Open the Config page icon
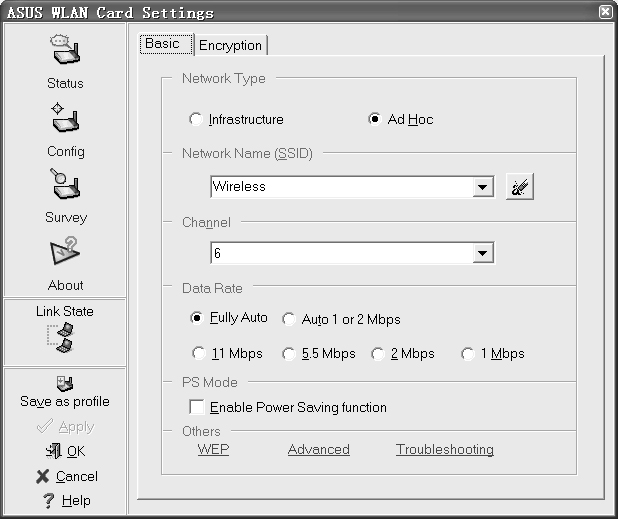The image size is (618, 519). [65, 121]
